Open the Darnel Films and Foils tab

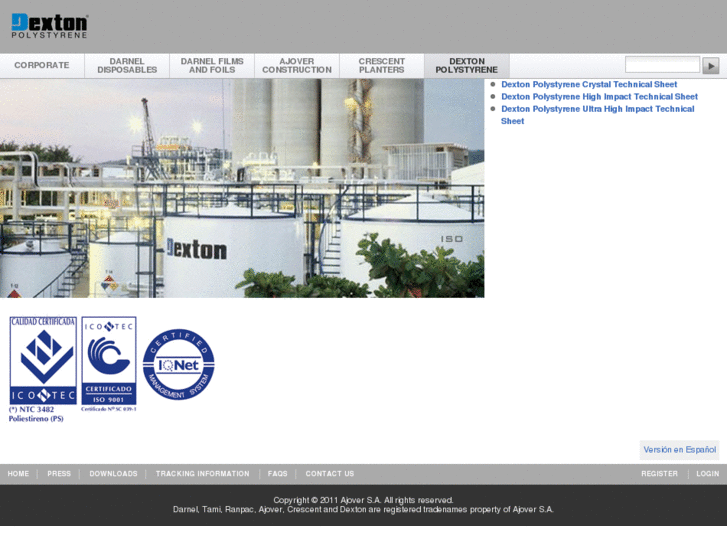point(212,65)
